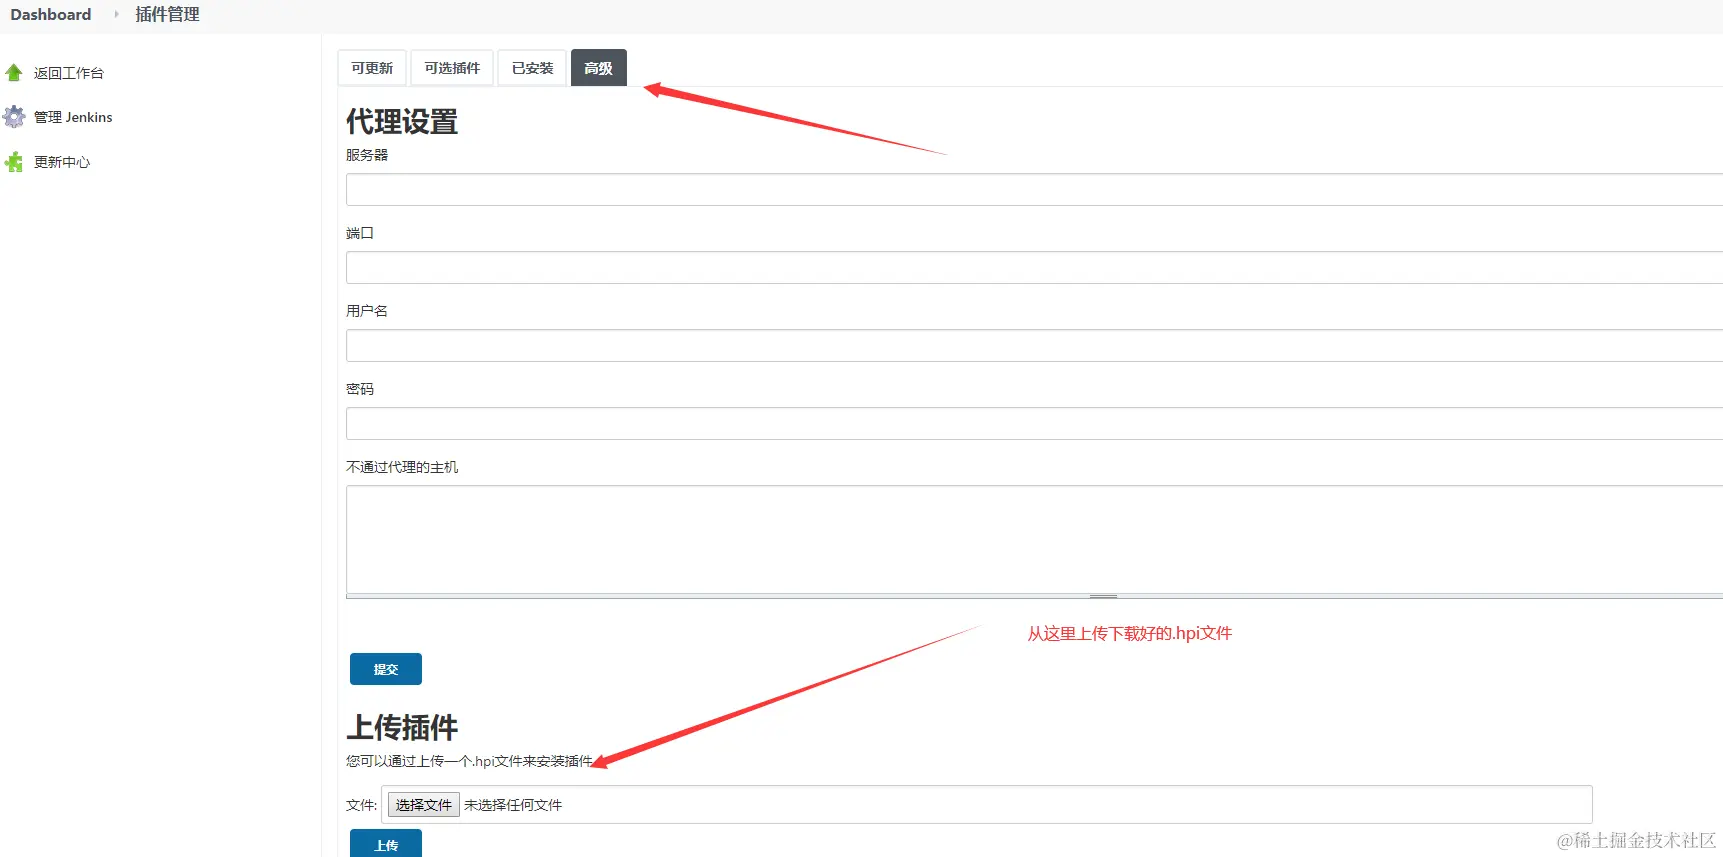Select the 高级 tab
This screenshot has height=857, width=1723.
tap(599, 68)
